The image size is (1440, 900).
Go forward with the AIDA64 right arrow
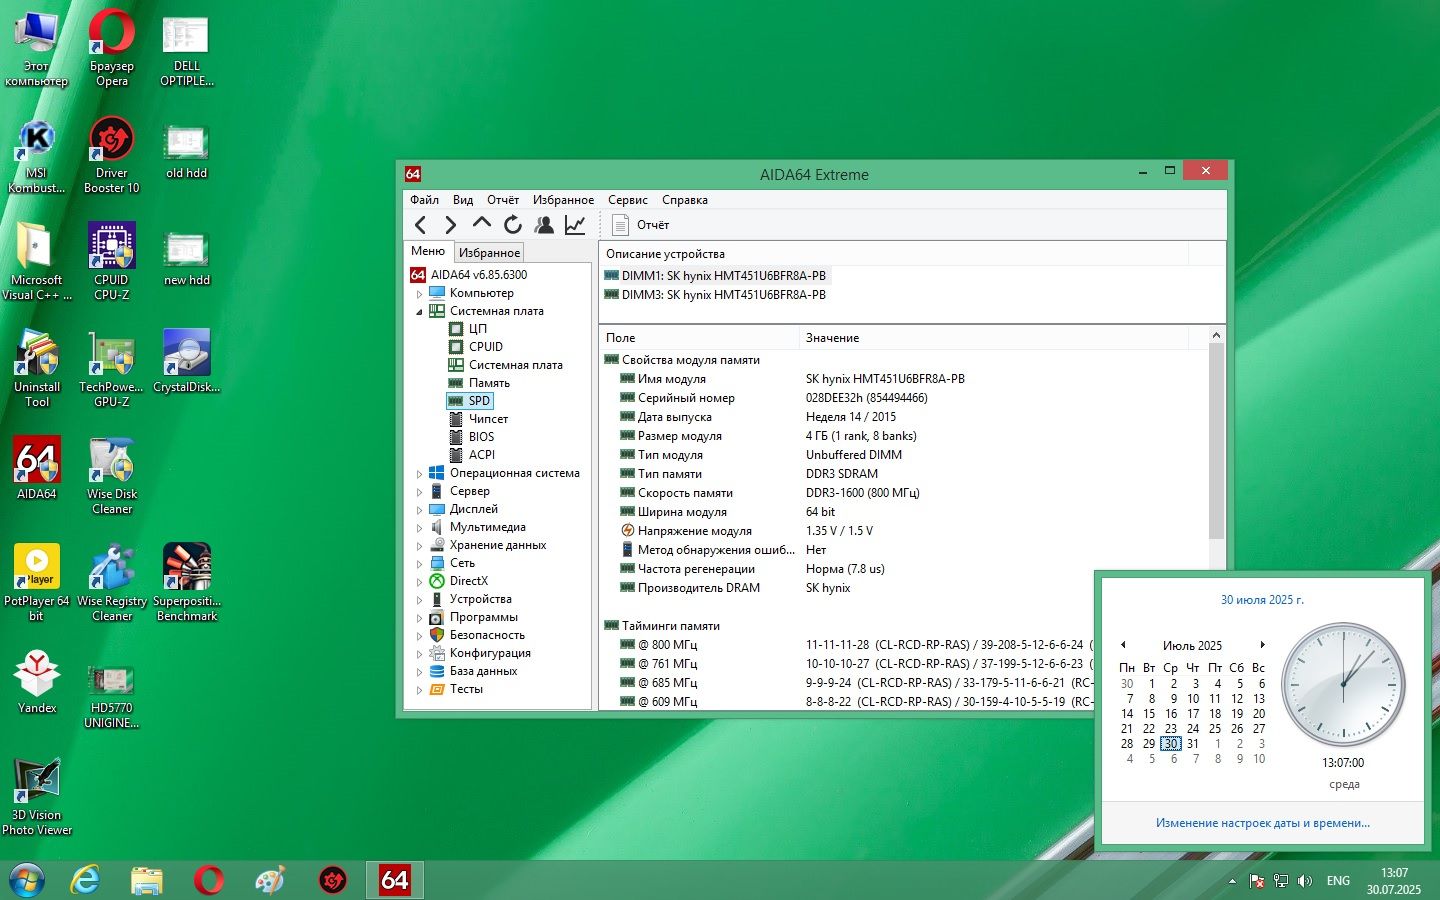pos(451,225)
